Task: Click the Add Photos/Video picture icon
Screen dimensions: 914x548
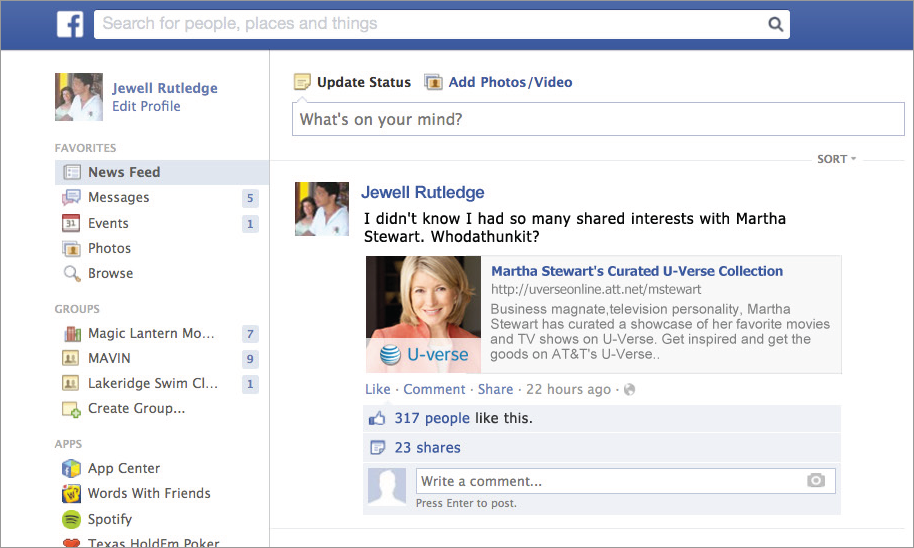Action: [433, 82]
